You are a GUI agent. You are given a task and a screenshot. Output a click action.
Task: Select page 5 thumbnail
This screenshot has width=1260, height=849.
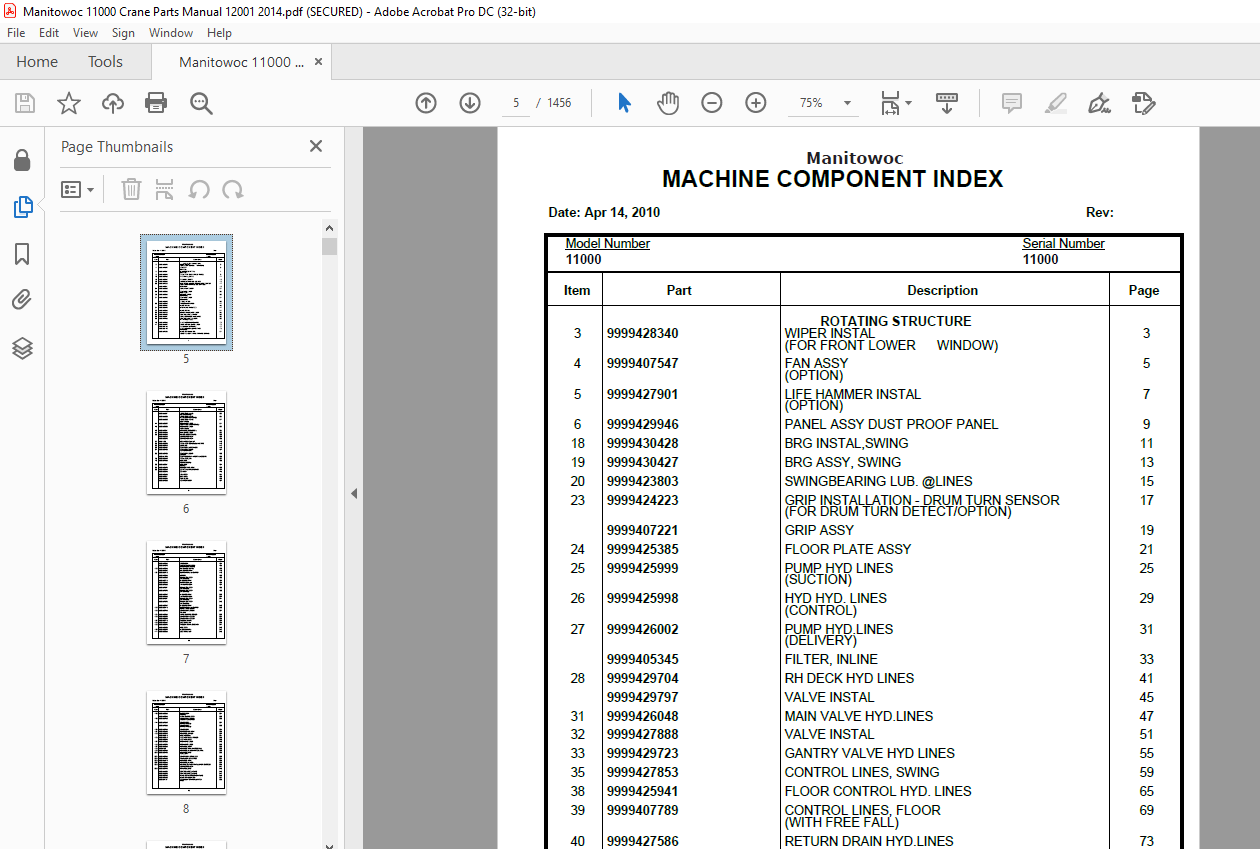(x=186, y=292)
